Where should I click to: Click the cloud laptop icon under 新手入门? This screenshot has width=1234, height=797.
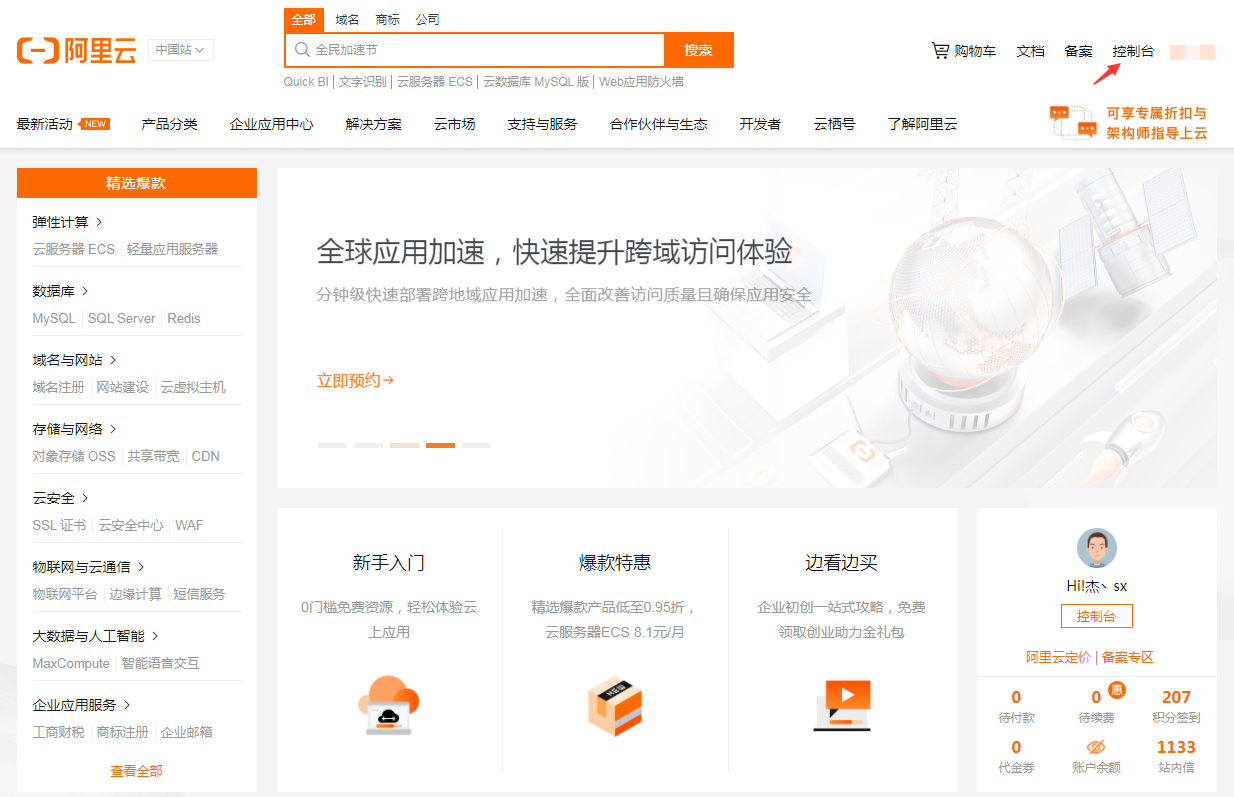[389, 706]
